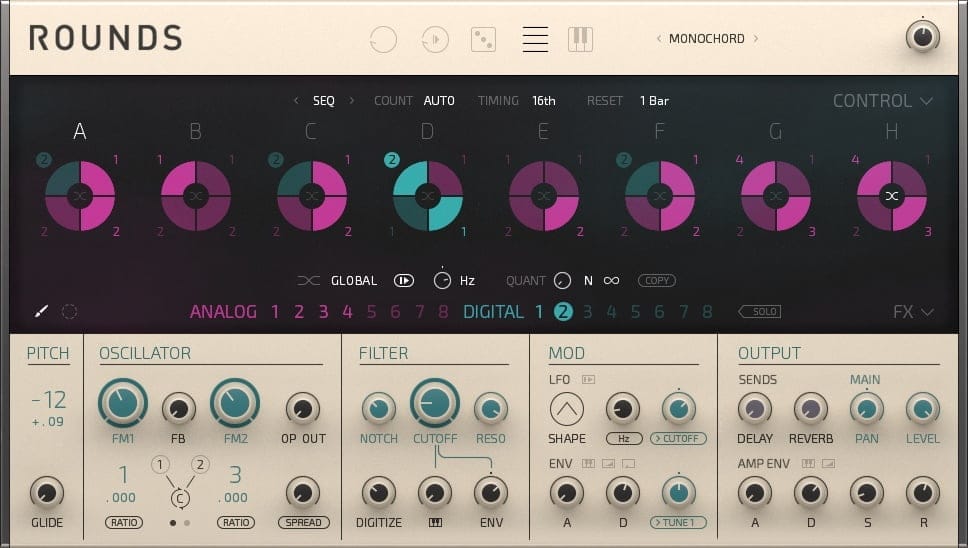Select sequencer block B label
This screenshot has height=548, width=968.
pos(195,131)
